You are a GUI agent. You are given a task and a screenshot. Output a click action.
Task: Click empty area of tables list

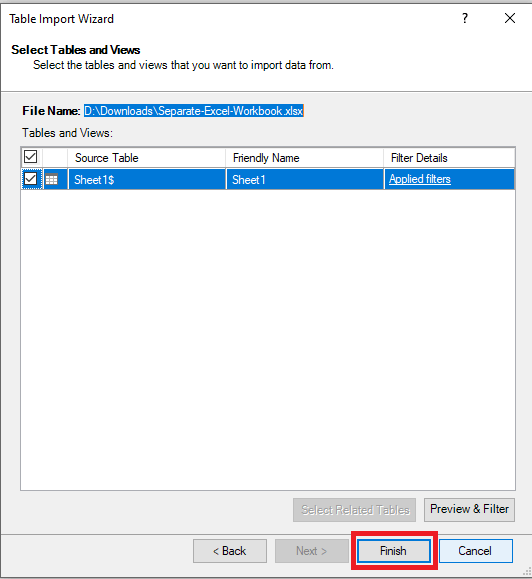tap(268, 340)
